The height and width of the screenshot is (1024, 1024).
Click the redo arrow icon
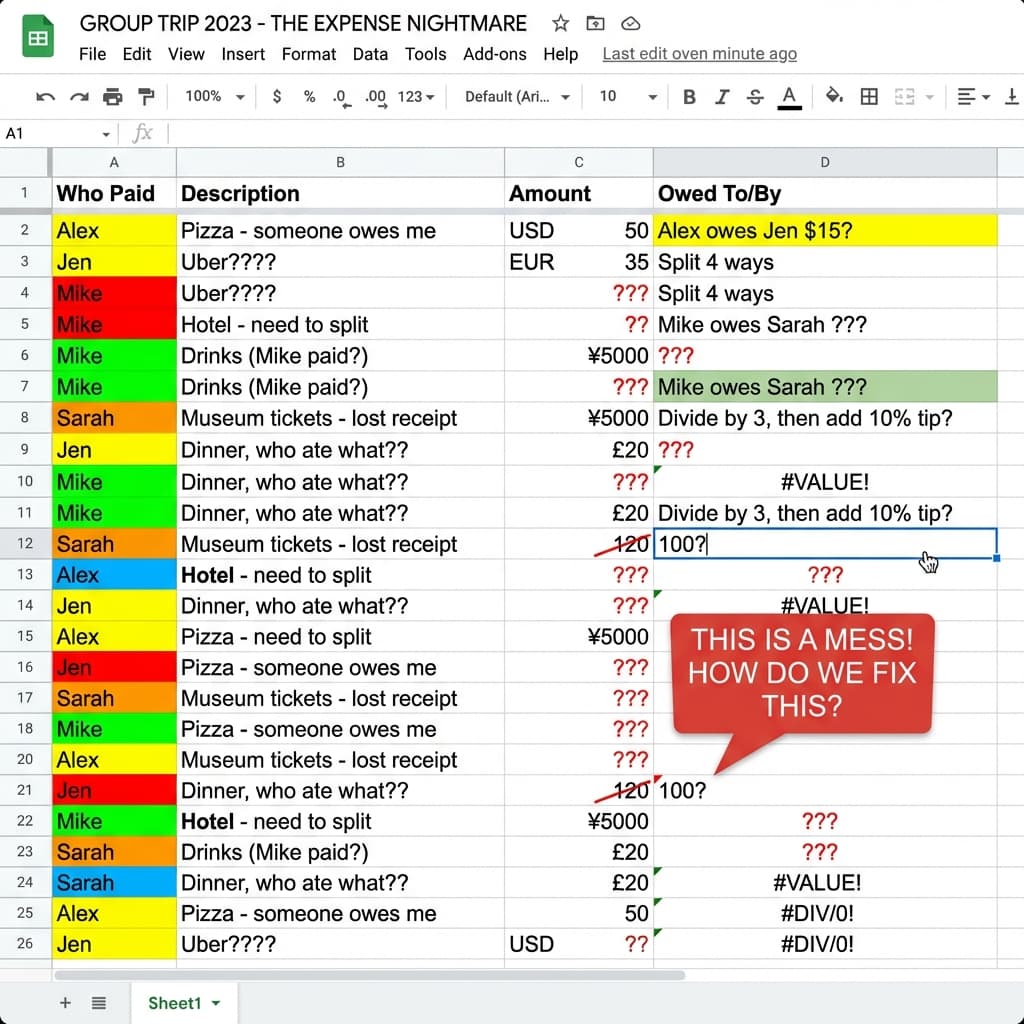click(x=79, y=97)
